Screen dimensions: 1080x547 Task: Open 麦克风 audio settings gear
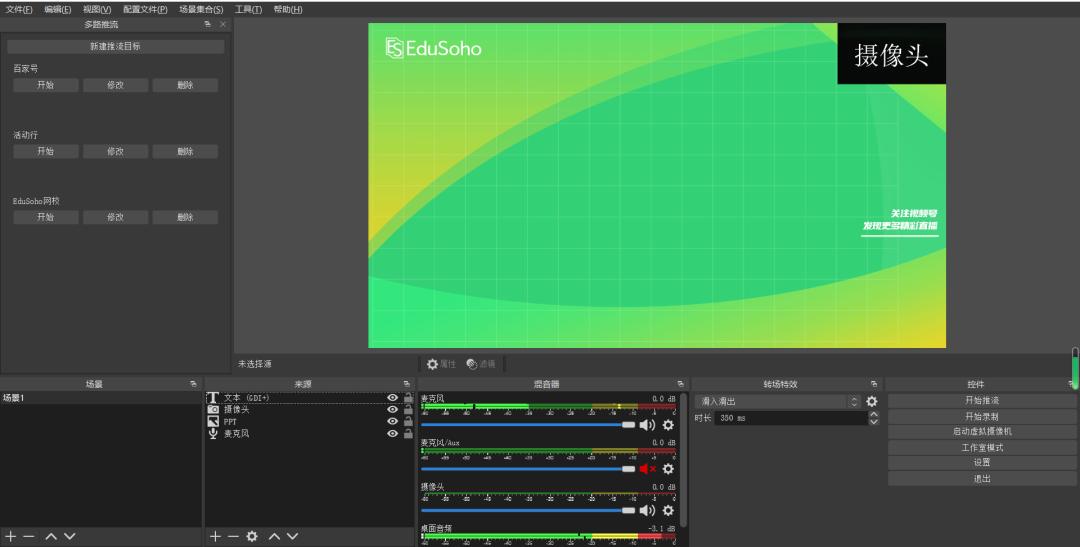[668, 425]
